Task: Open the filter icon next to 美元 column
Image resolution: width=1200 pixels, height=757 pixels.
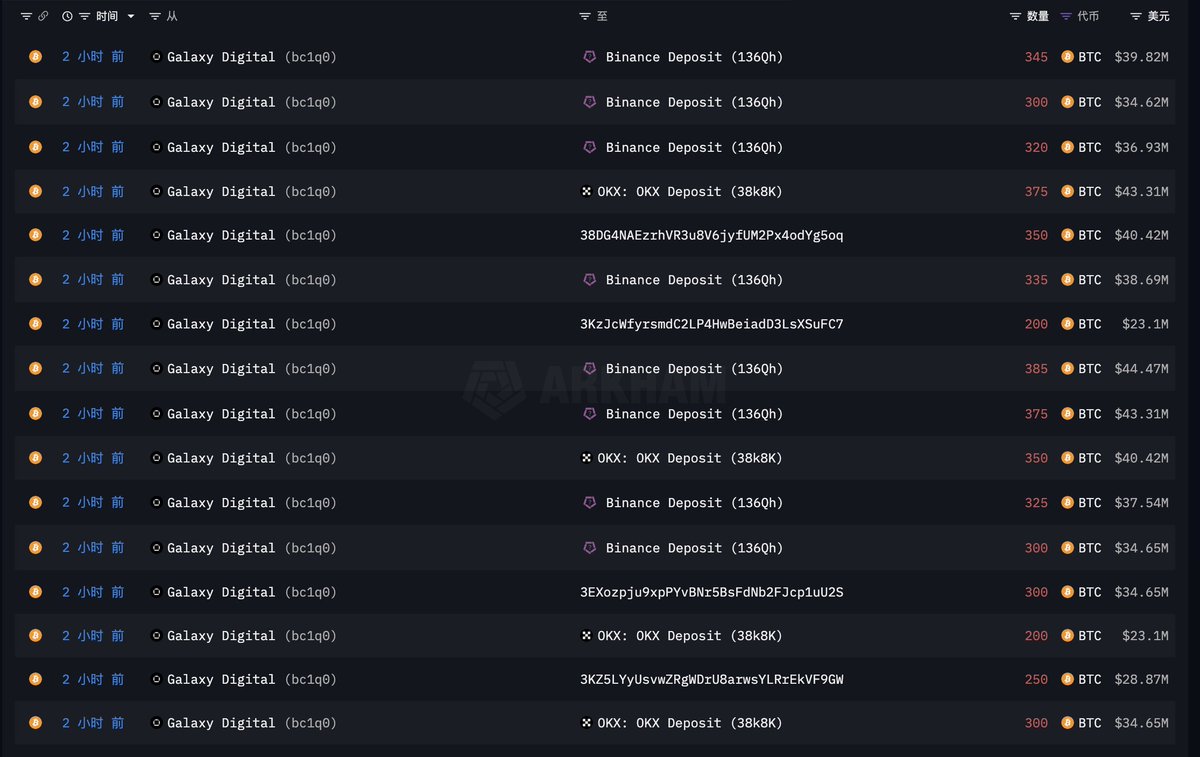Action: pyautogui.click(x=1136, y=16)
